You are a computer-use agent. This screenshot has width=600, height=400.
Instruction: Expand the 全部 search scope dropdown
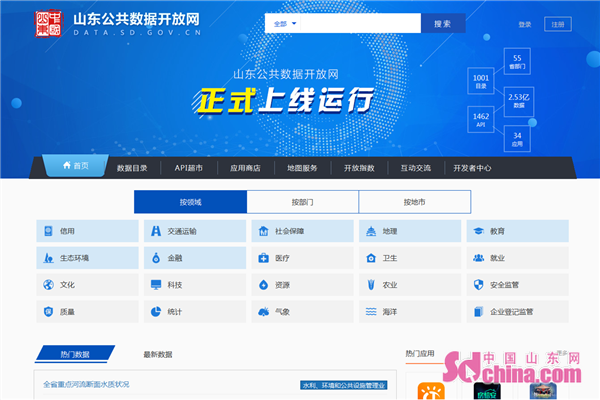(x=285, y=24)
